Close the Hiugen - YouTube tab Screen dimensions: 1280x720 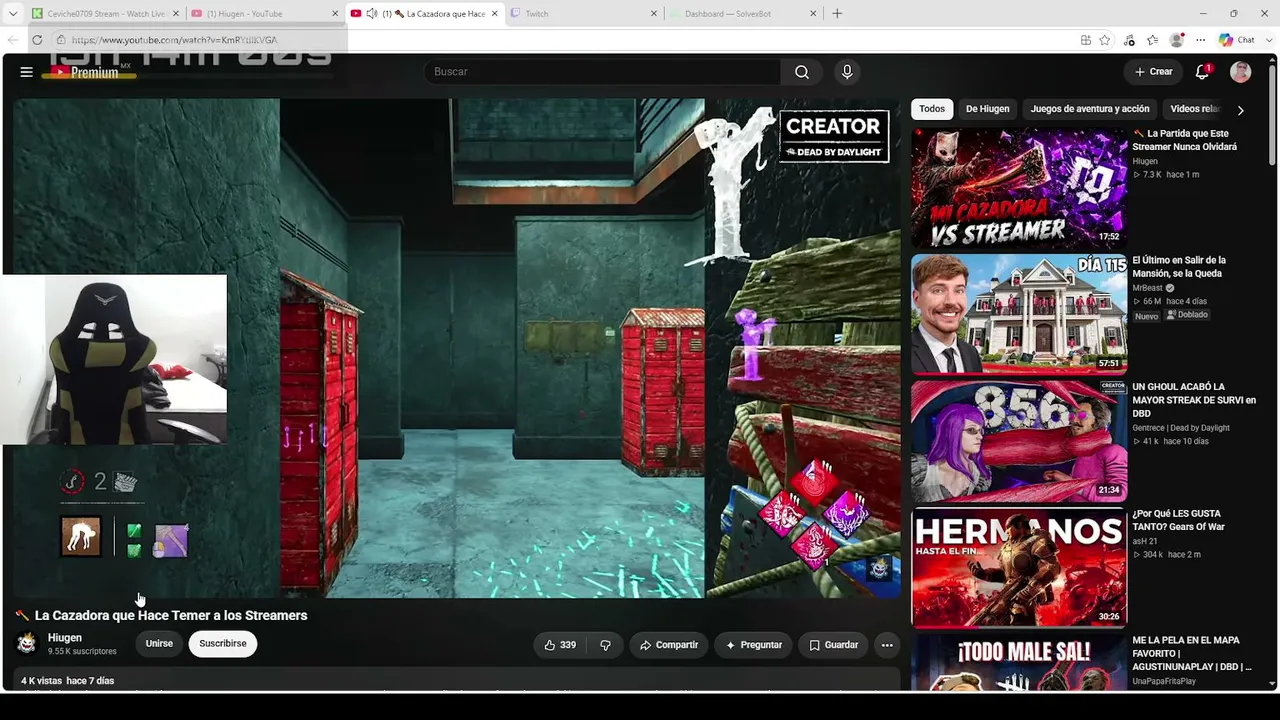tap(335, 14)
